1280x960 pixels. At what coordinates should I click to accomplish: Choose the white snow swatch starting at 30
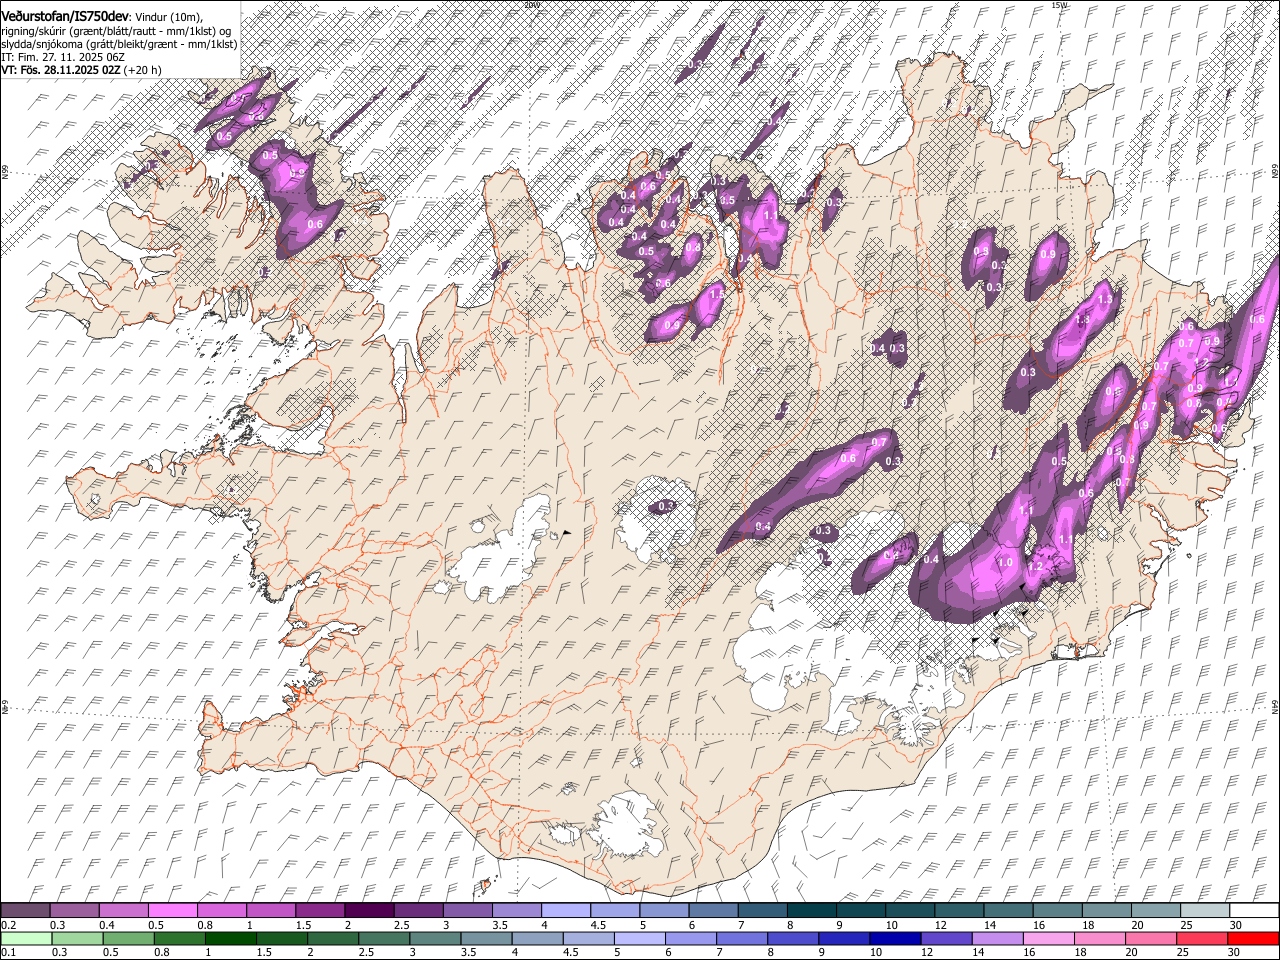coord(1254,911)
